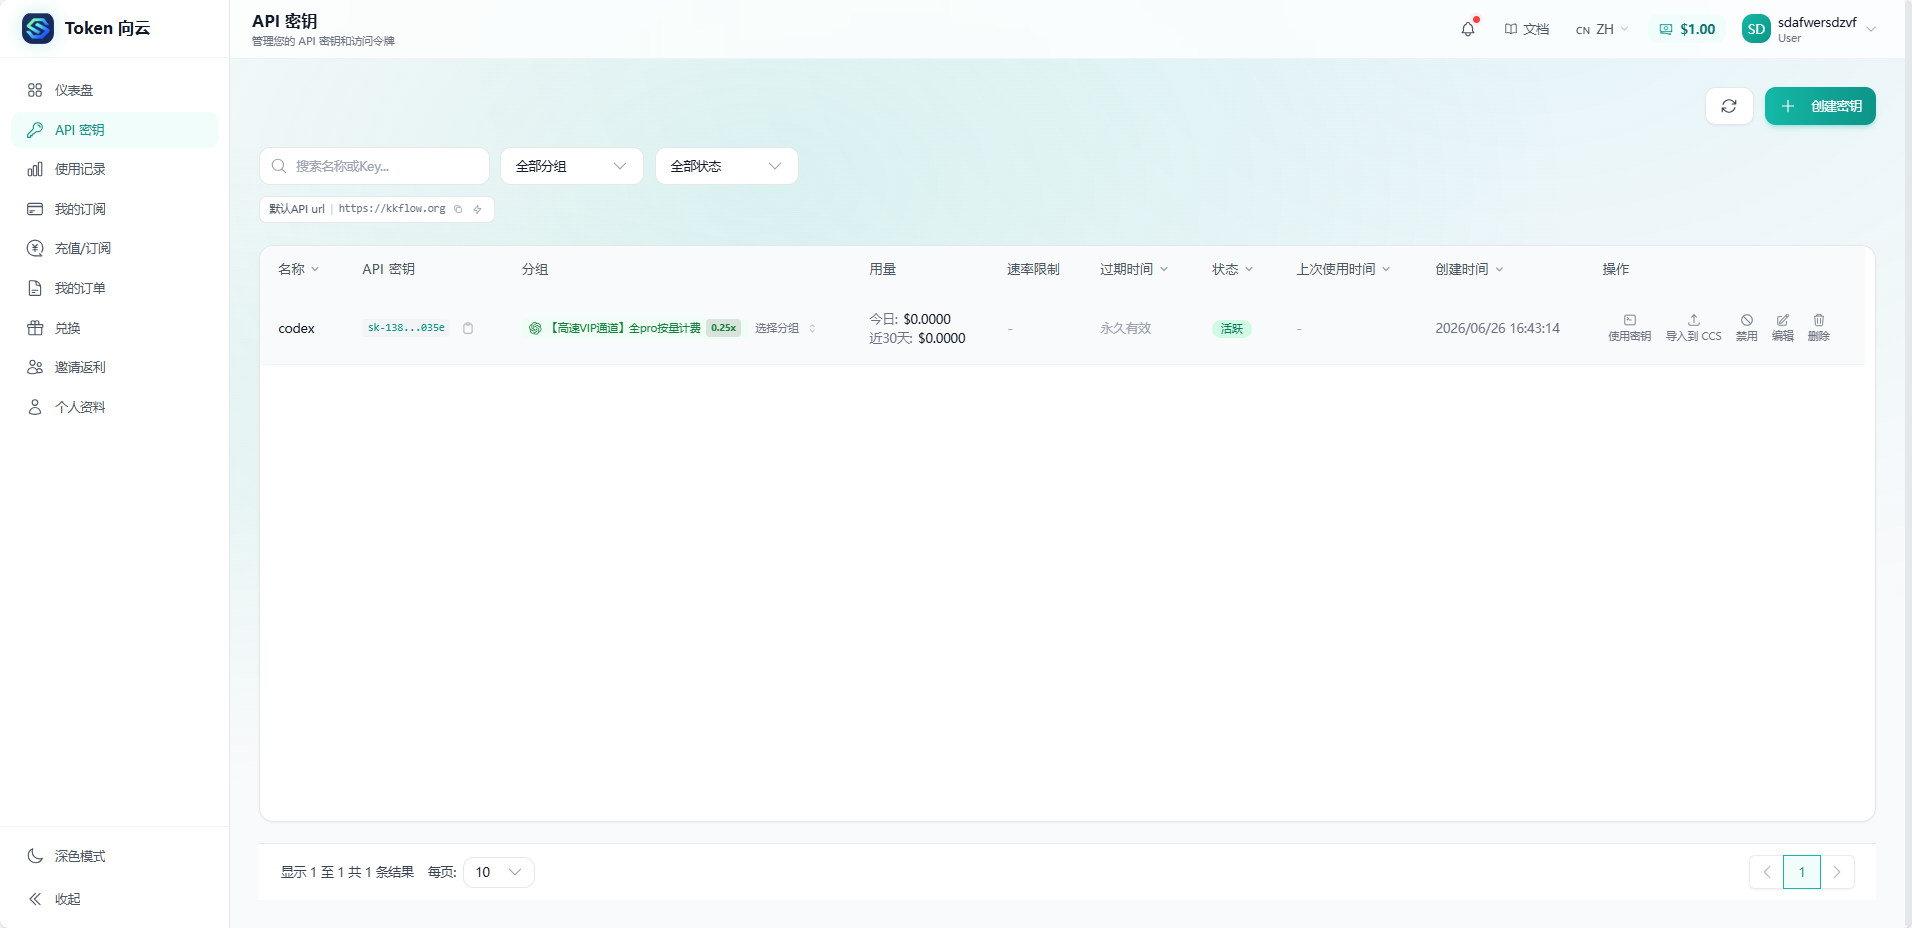Click the key name codex

(296, 328)
